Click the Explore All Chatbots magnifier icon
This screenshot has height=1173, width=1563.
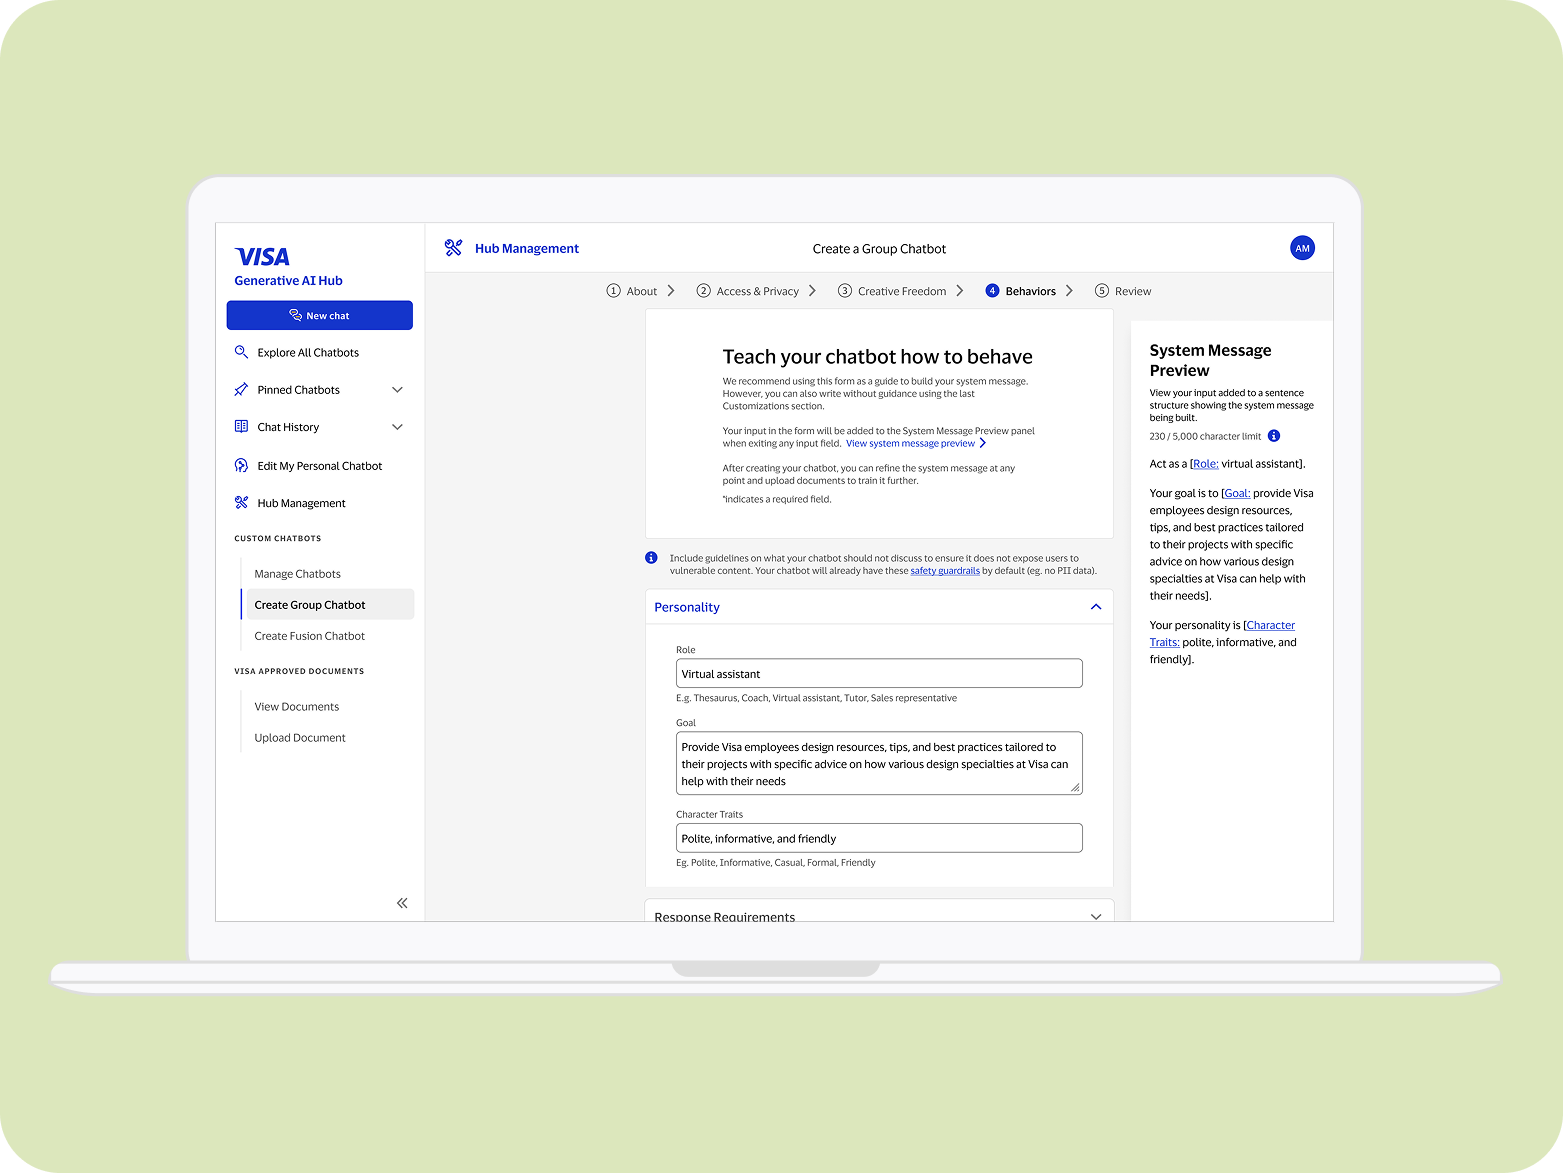pos(241,352)
